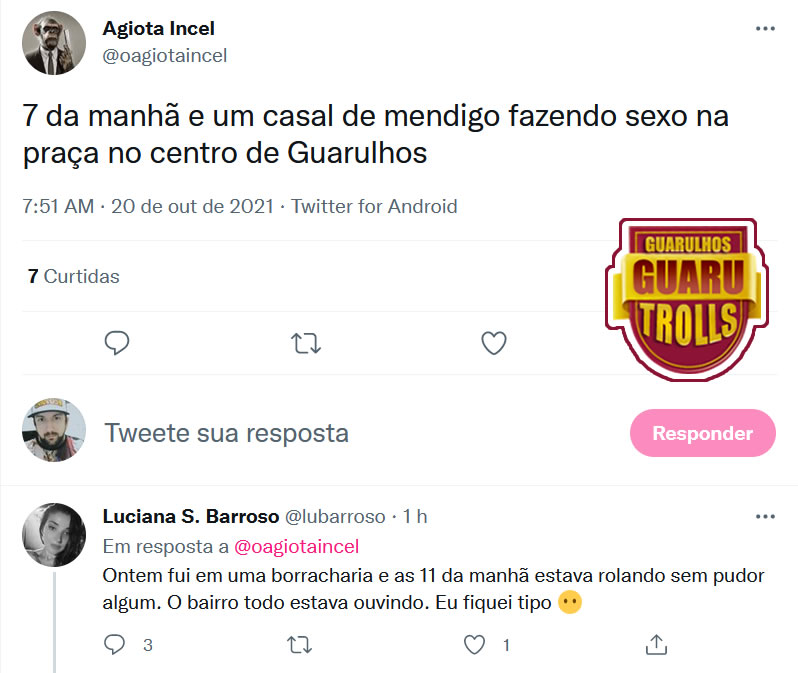Screen dimensions: 798x673
Task: Share Luciana's reply via share icon
Action: pos(656,644)
